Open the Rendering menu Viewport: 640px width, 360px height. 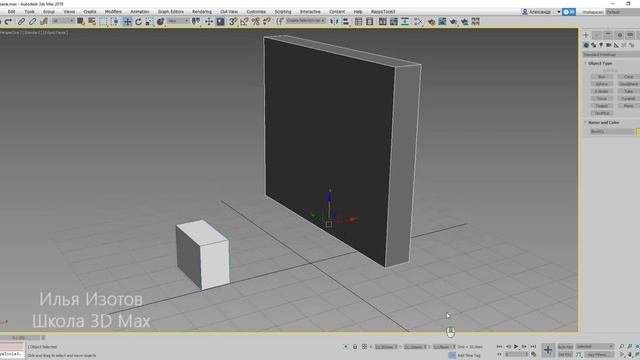point(202,12)
